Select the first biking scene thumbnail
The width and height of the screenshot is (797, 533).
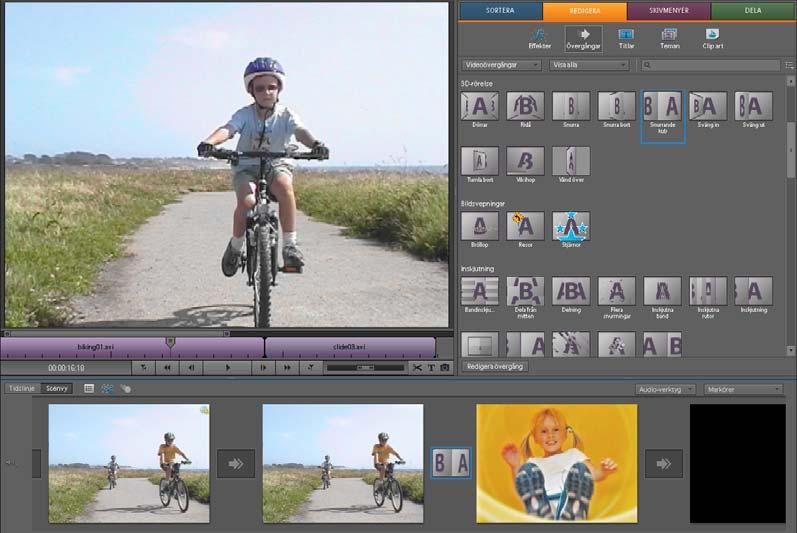(129, 463)
